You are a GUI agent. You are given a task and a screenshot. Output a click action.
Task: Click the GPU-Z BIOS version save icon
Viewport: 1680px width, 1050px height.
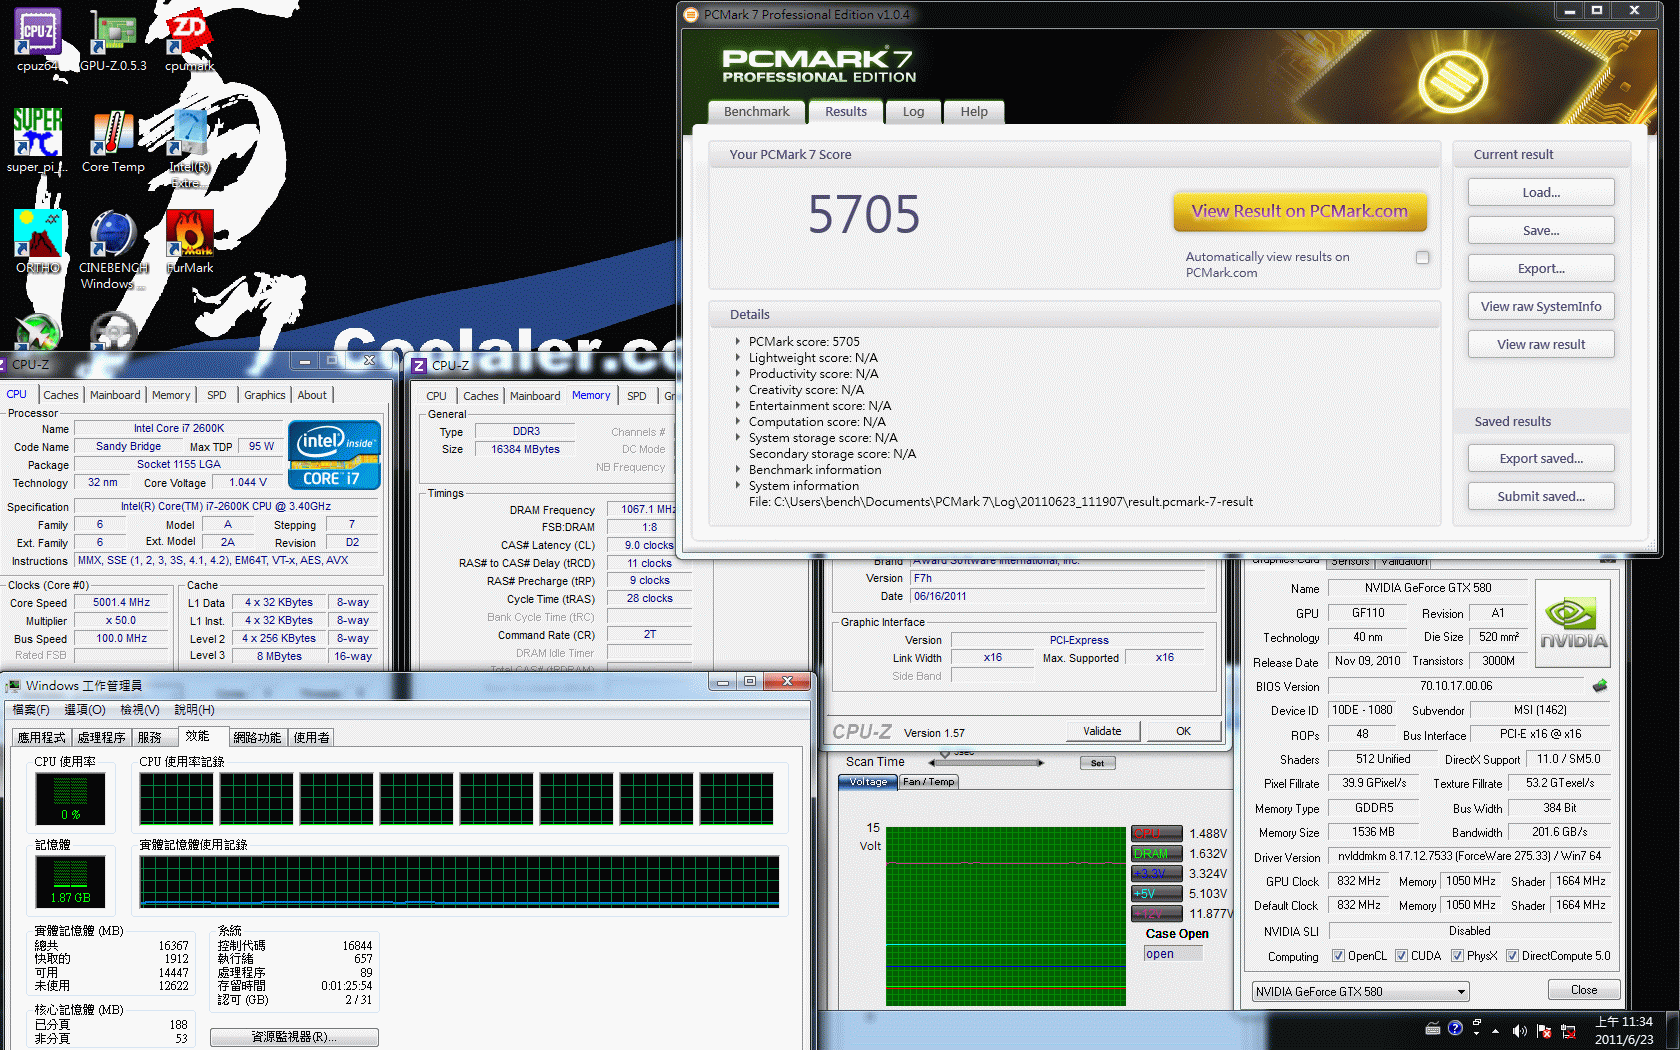coord(1600,686)
